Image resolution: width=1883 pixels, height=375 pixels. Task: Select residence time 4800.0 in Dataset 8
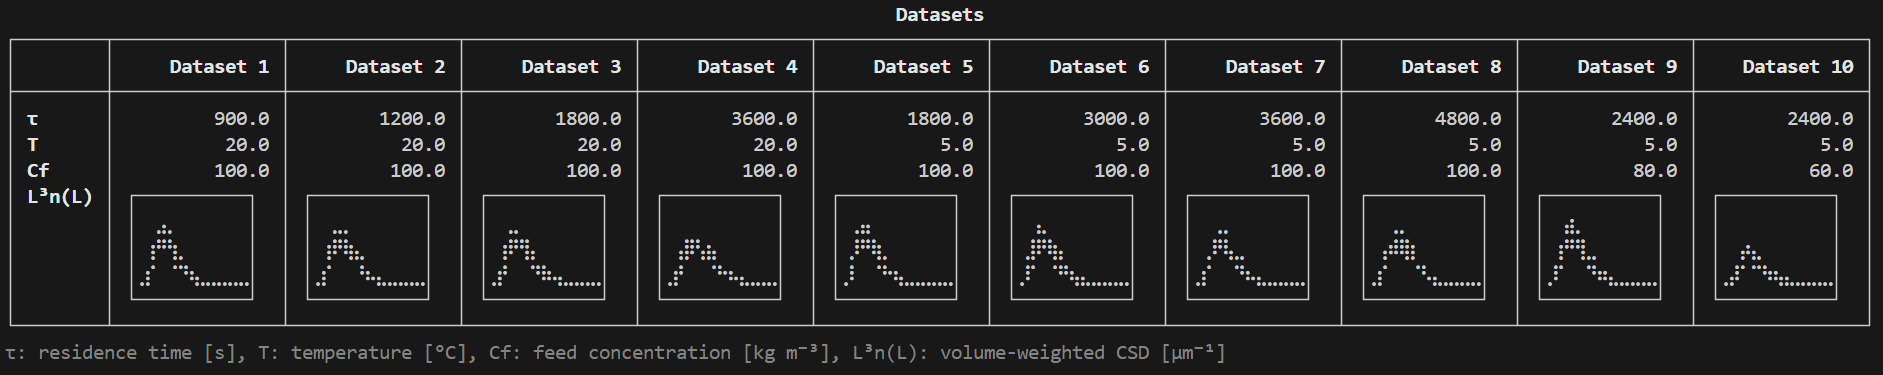[x=1468, y=119]
